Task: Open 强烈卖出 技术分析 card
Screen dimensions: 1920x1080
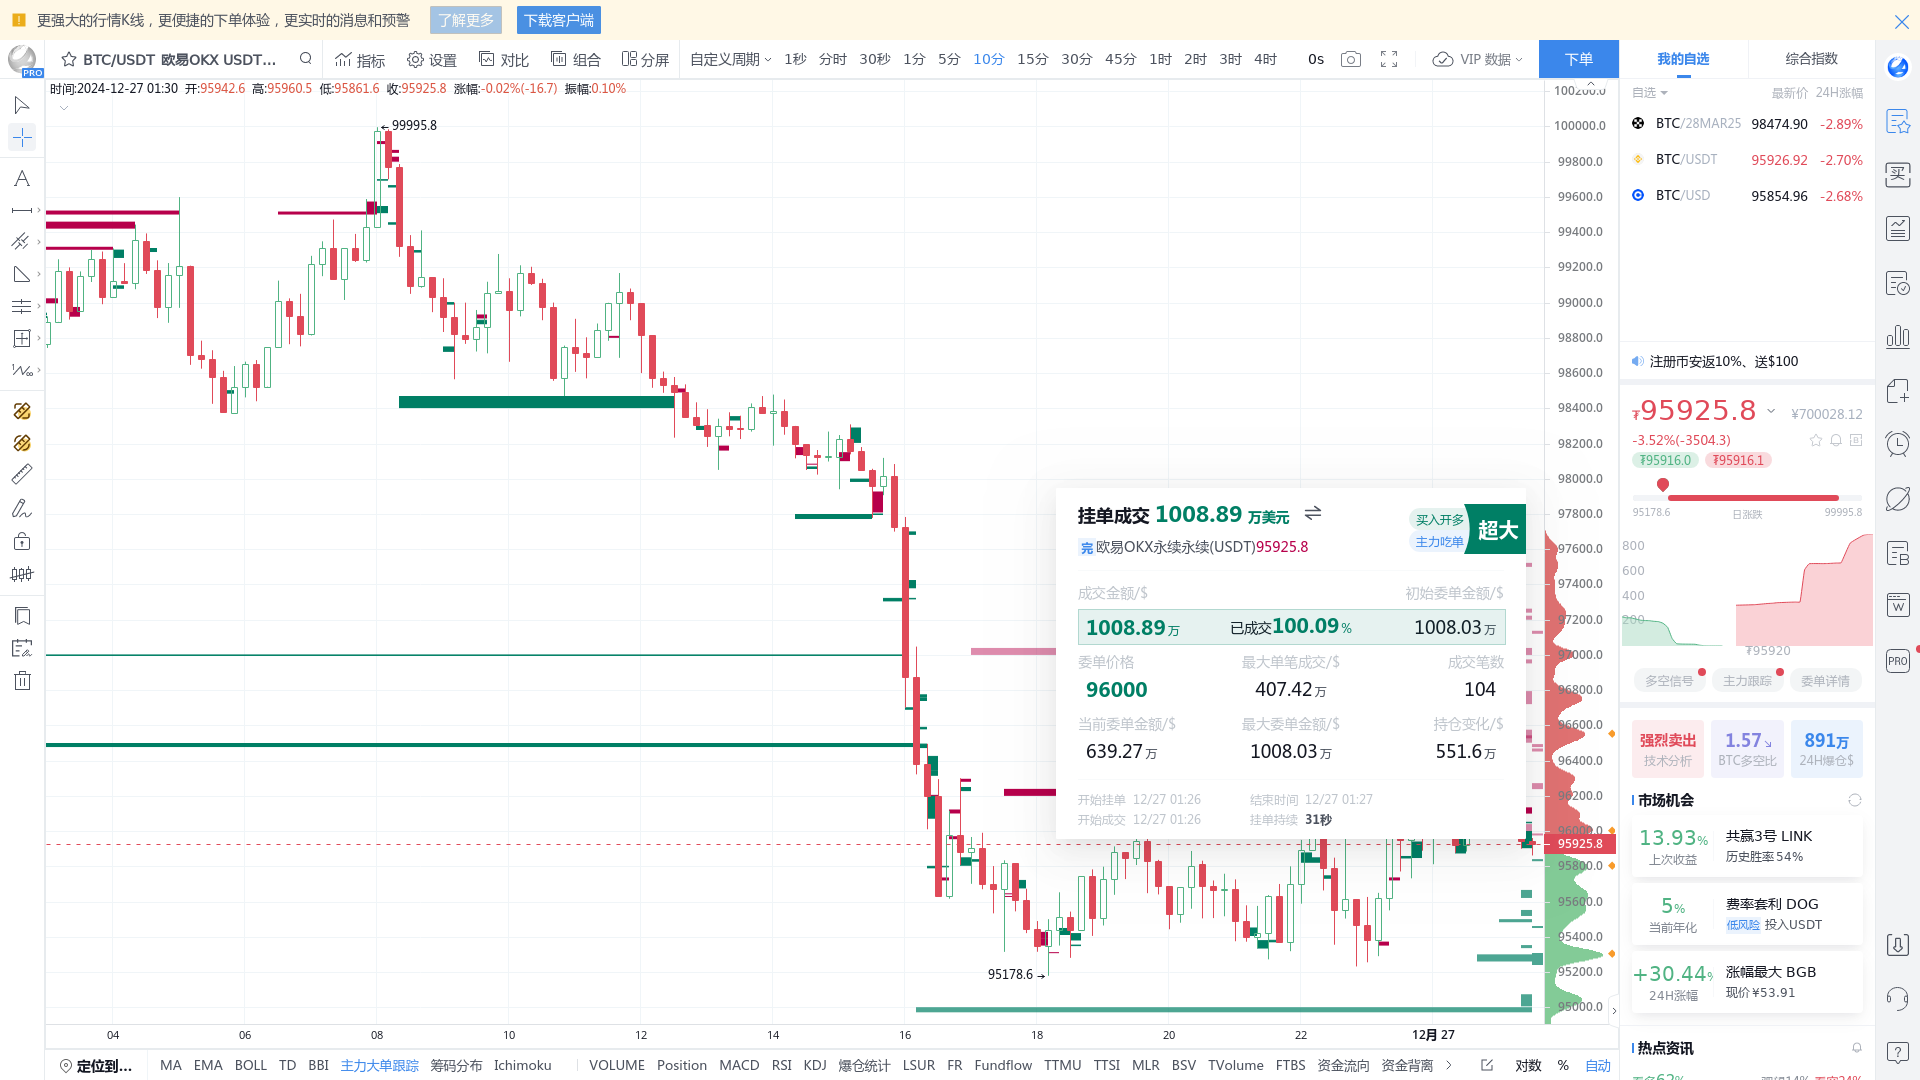Action: (1668, 749)
